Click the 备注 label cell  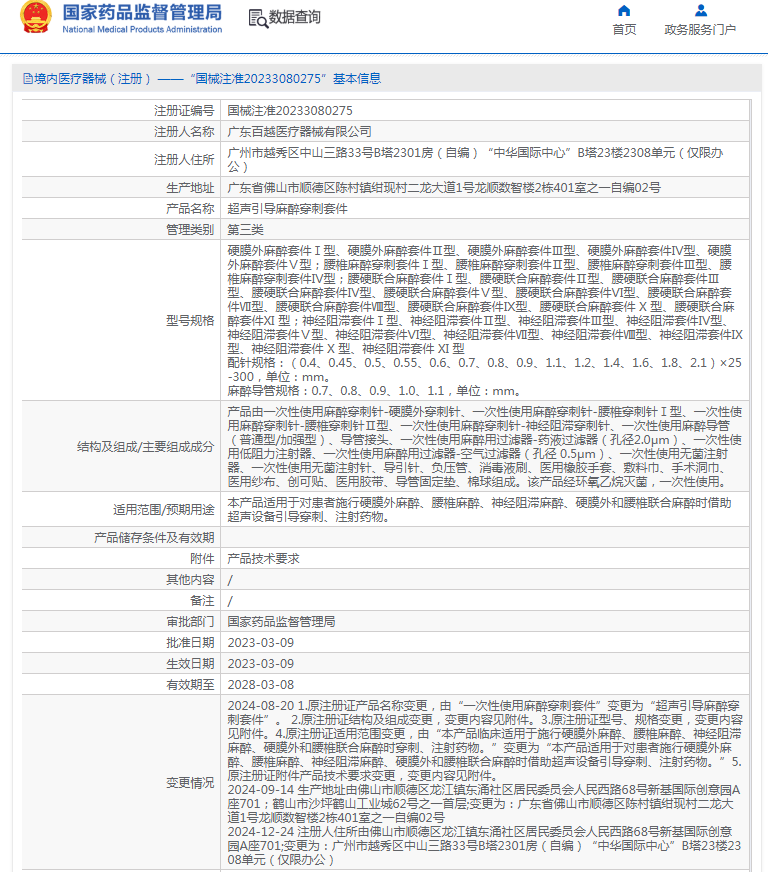click(x=121, y=601)
